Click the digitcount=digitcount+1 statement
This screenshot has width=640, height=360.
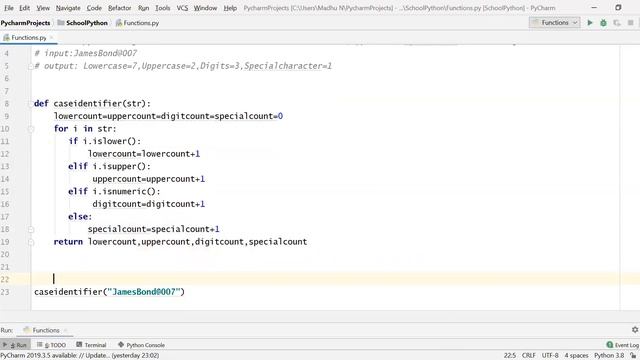pyautogui.click(x=149, y=204)
